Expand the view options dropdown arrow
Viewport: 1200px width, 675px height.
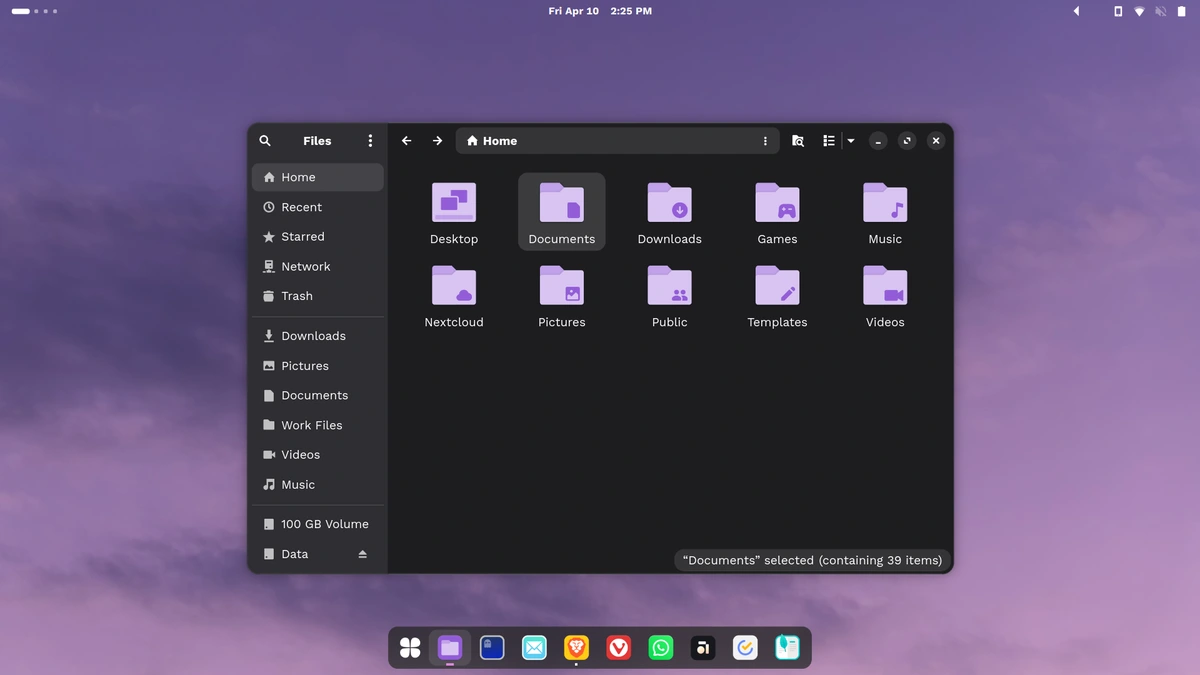point(851,141)
